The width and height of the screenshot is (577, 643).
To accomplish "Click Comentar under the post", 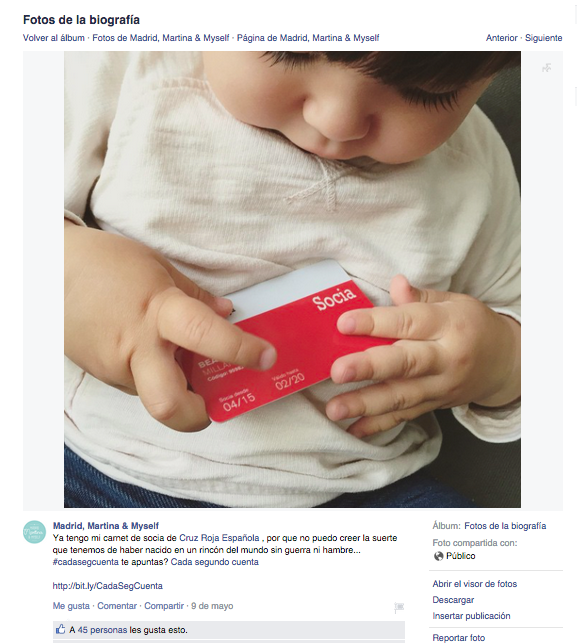I will [x=117, y=606].
